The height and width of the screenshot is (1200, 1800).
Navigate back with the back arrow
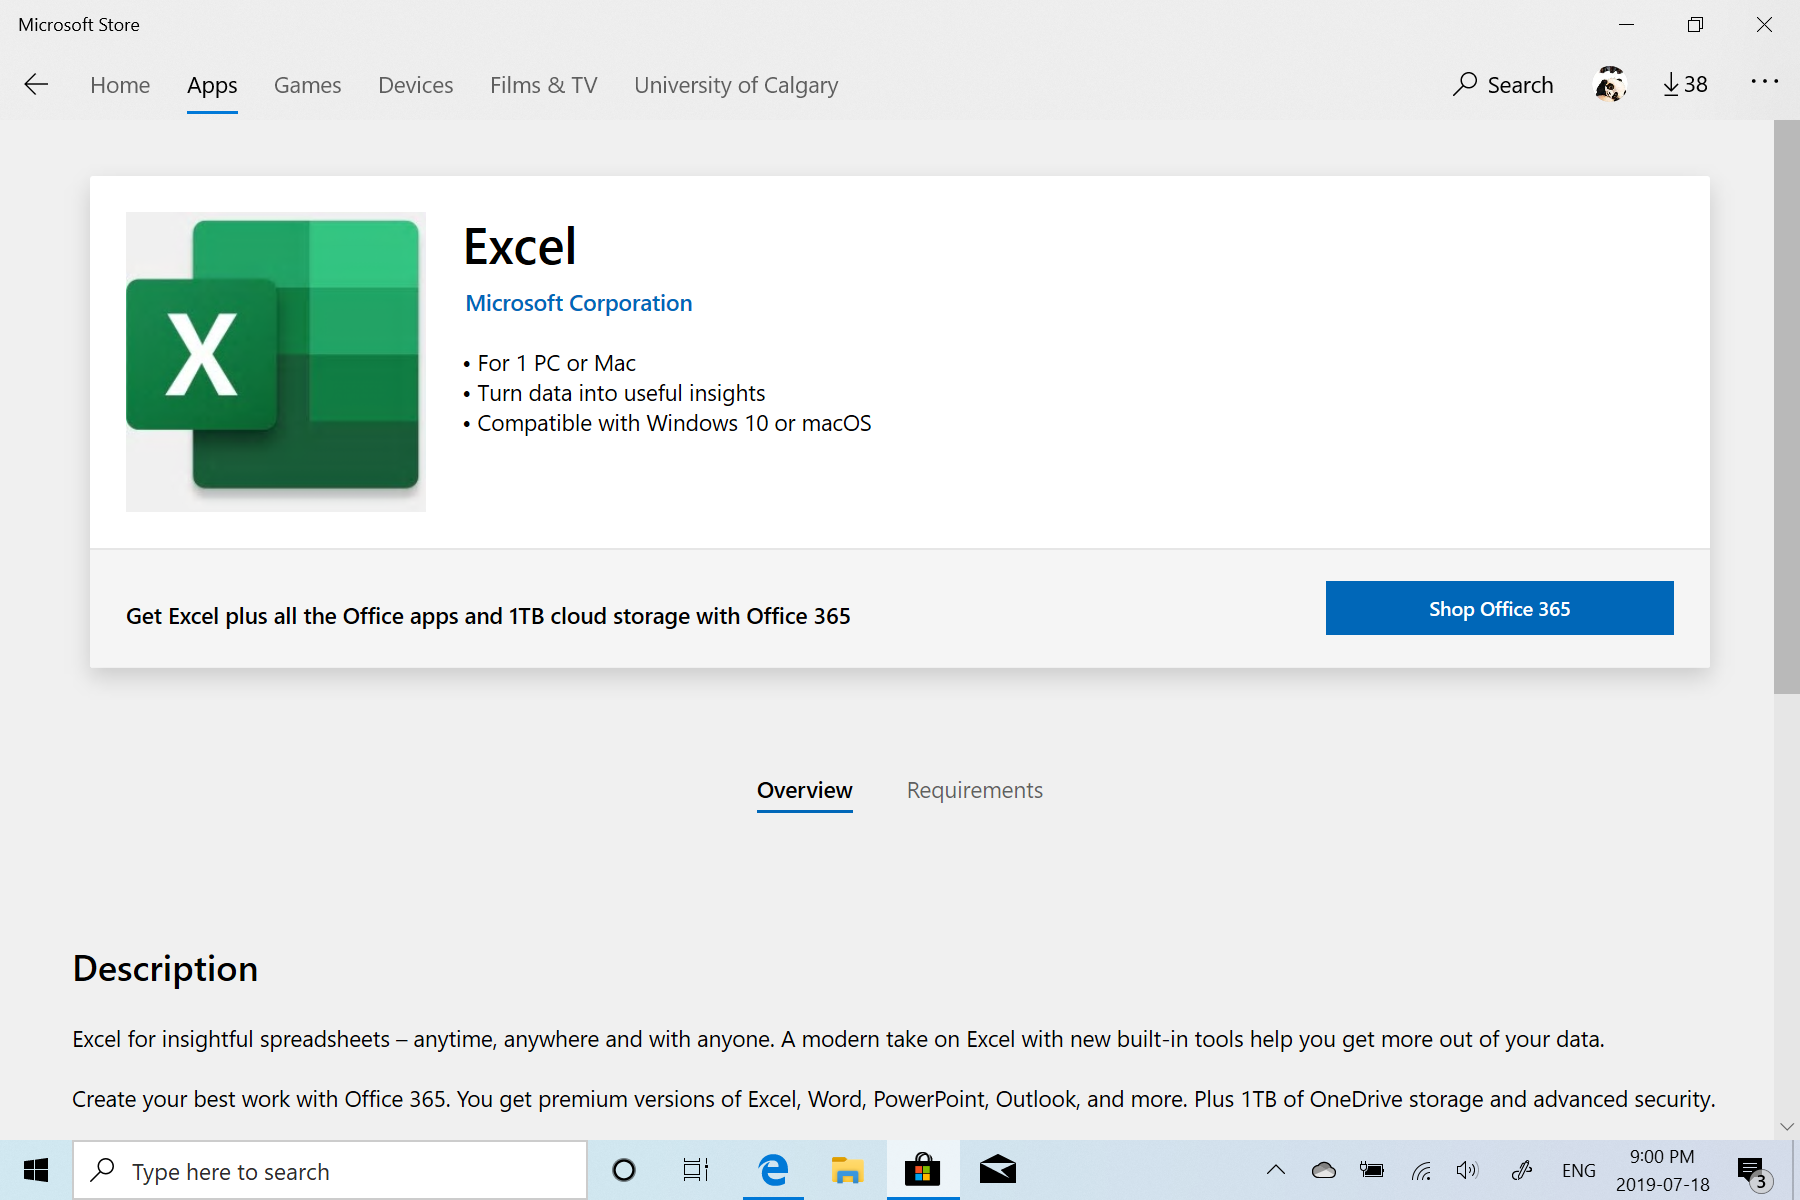tap(36, 85)
